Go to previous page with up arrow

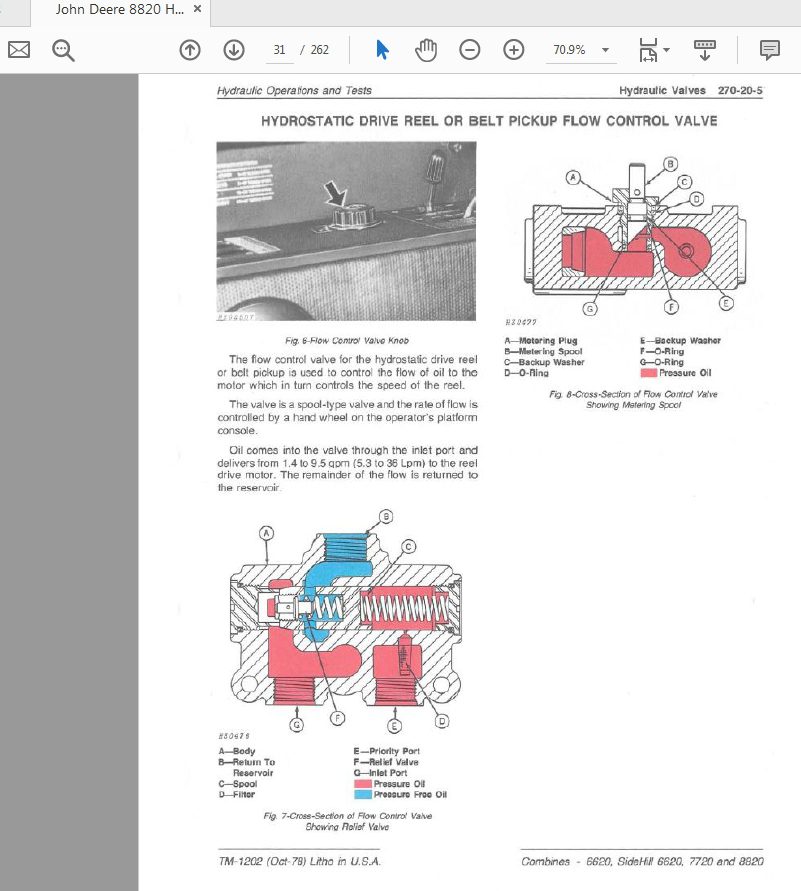[190, 50]
